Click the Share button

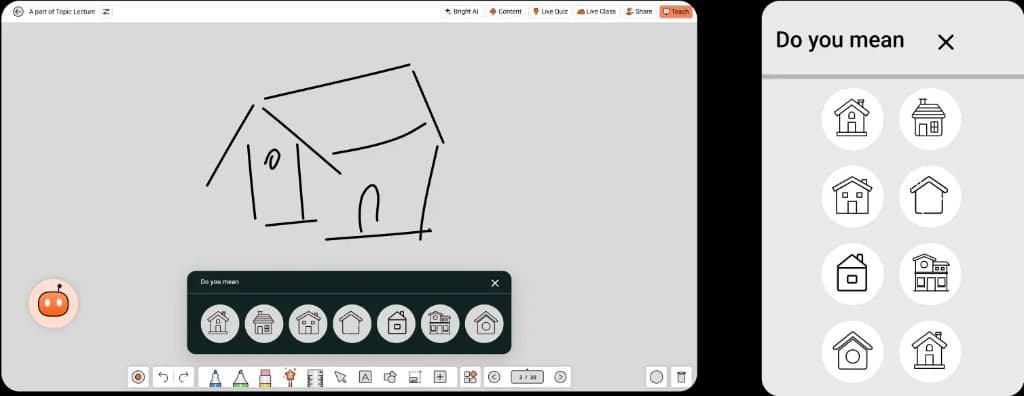point(639,11)
